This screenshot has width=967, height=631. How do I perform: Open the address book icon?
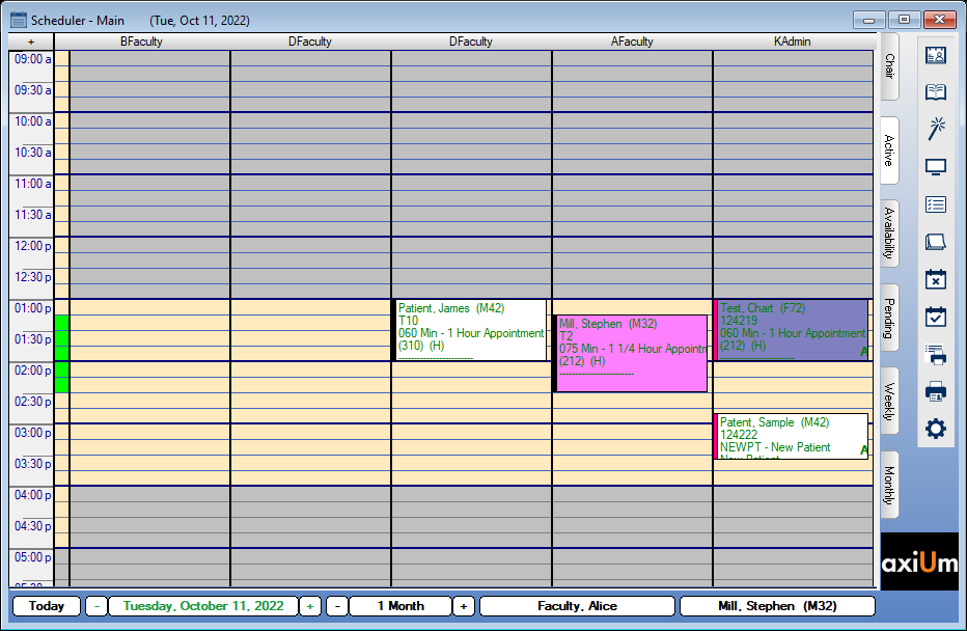pyautogui.click(x=936, y=92)
